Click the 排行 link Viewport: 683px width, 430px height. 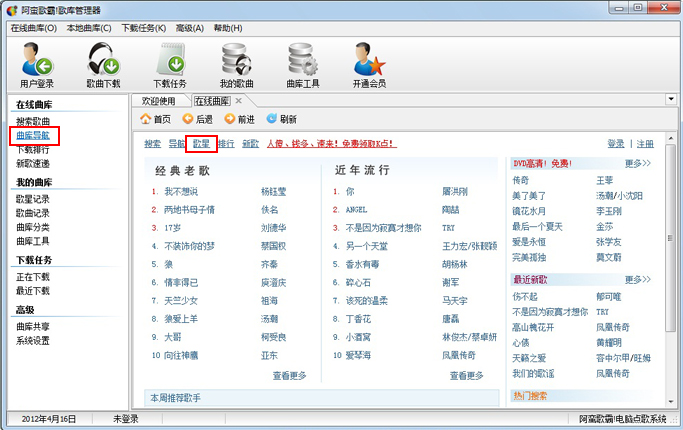[226, 144]
